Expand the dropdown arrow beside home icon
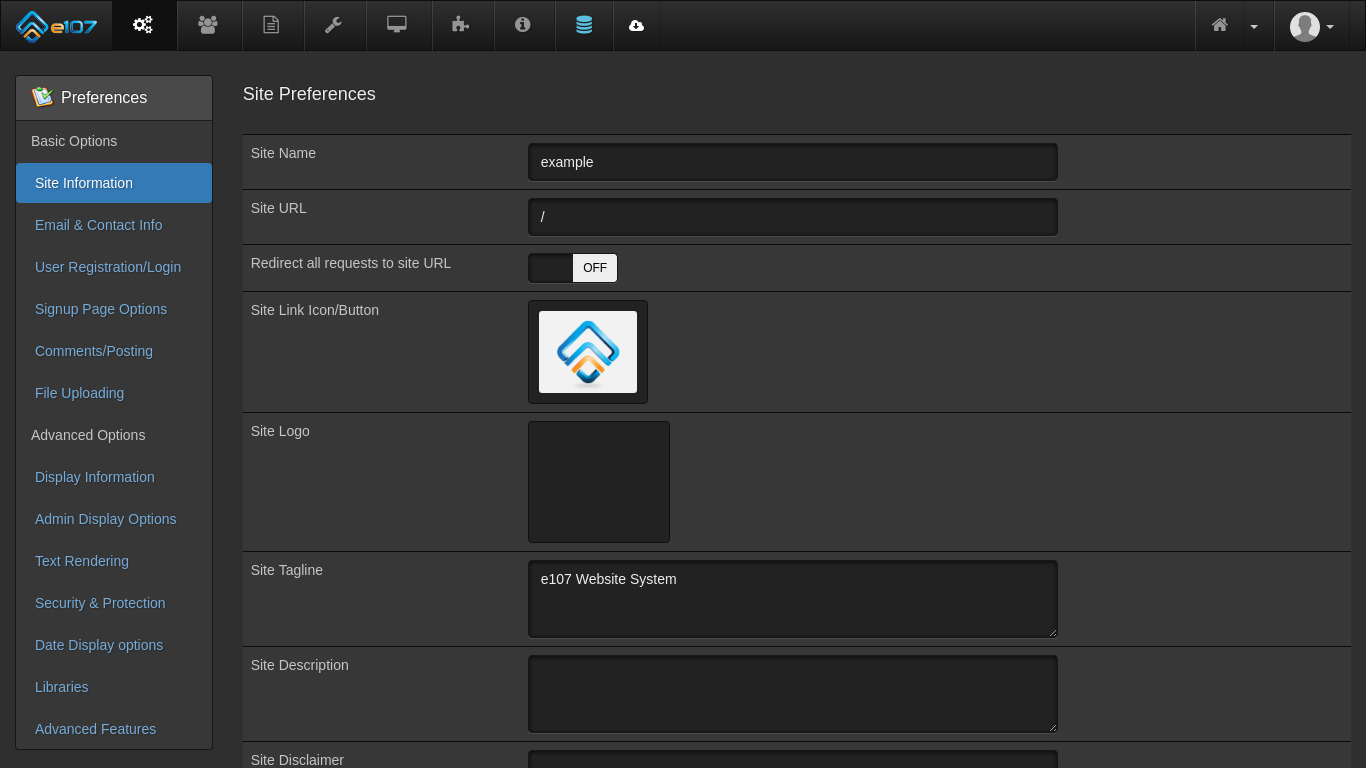This screenshot has width=1366, height=768. (x=1254, y=26)
